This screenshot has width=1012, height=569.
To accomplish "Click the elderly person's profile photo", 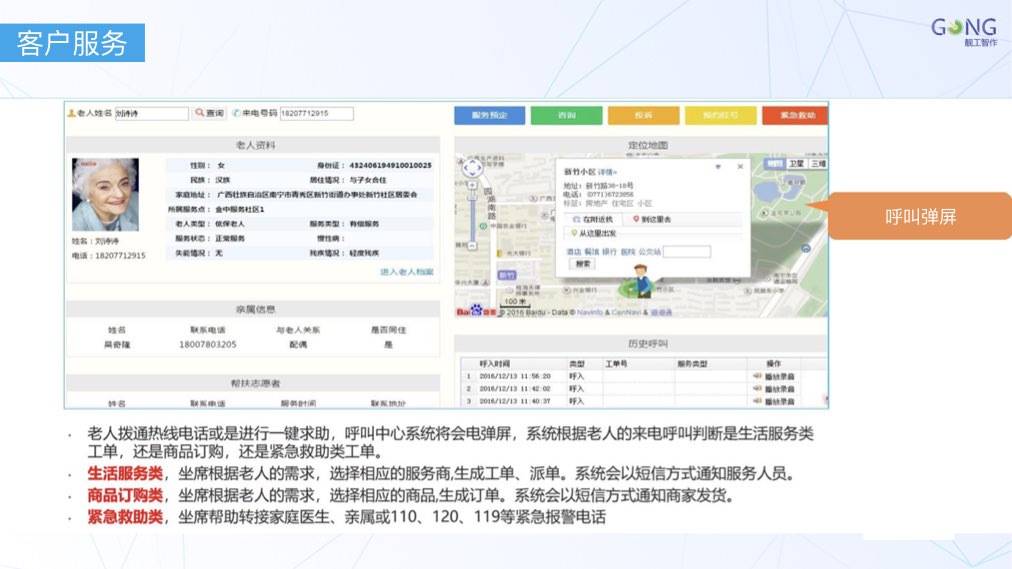I will pos(105,195).
